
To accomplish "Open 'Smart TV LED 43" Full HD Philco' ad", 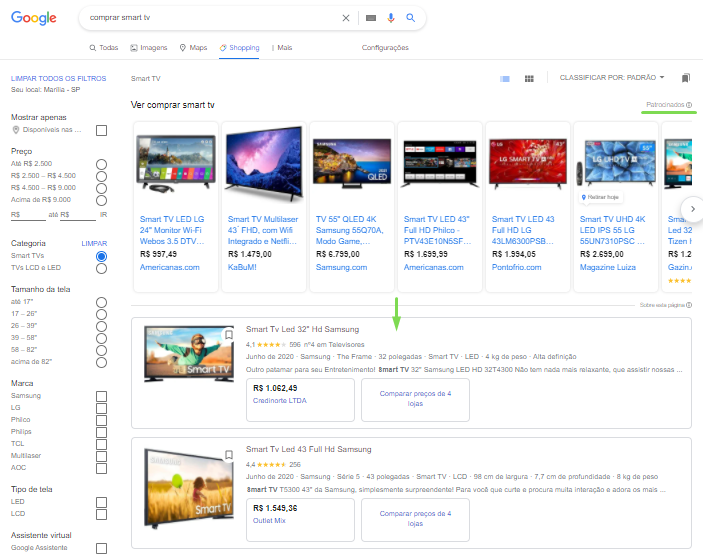I will pos(438,230).
